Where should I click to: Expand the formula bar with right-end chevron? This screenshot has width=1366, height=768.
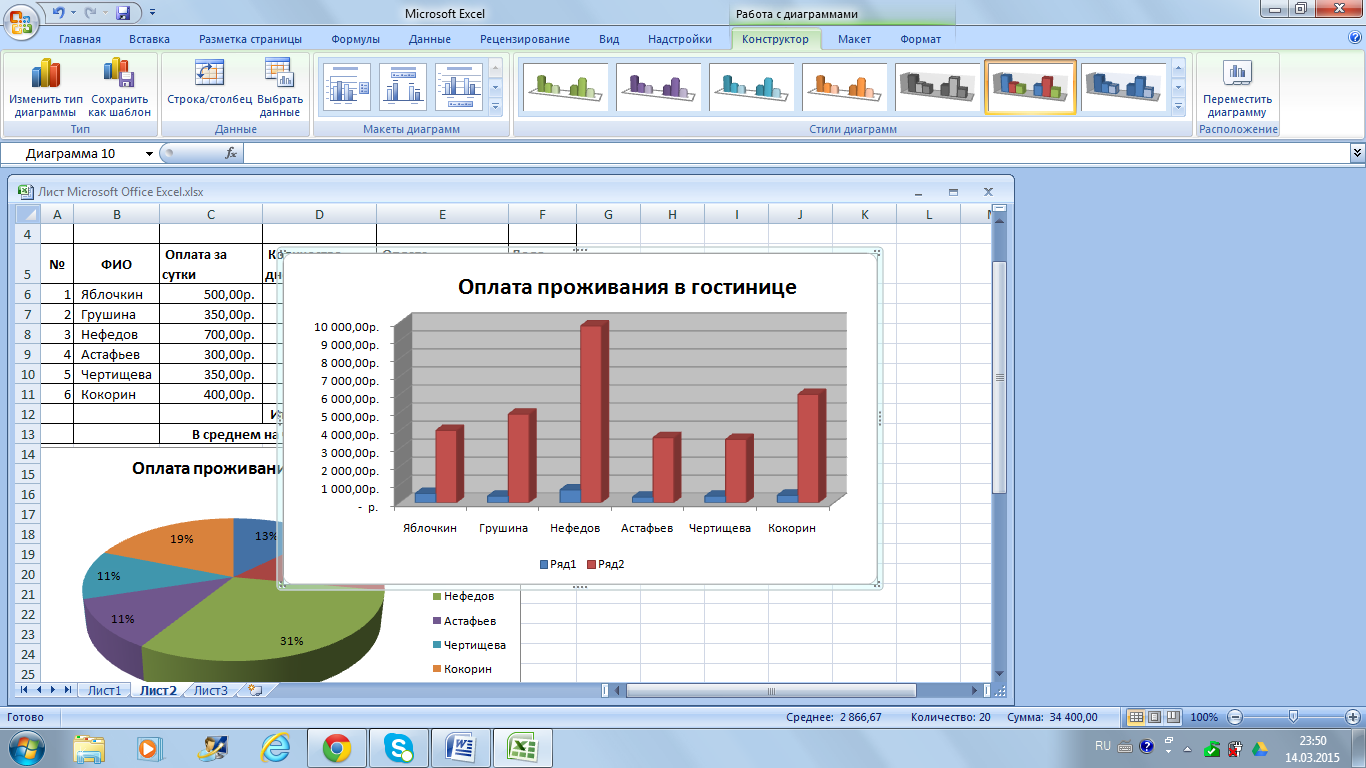click(1357, 153)
